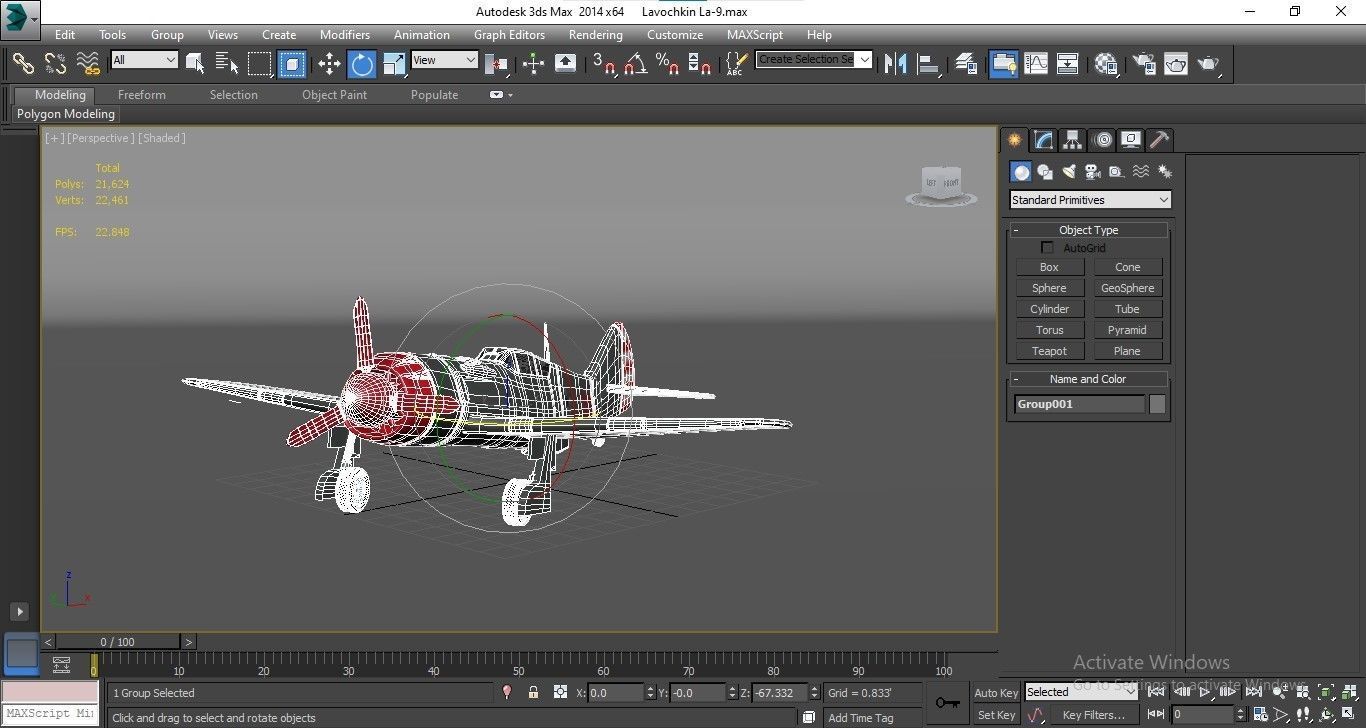
Task: Click Render Production teapot icon
Action: point(1209,64)
